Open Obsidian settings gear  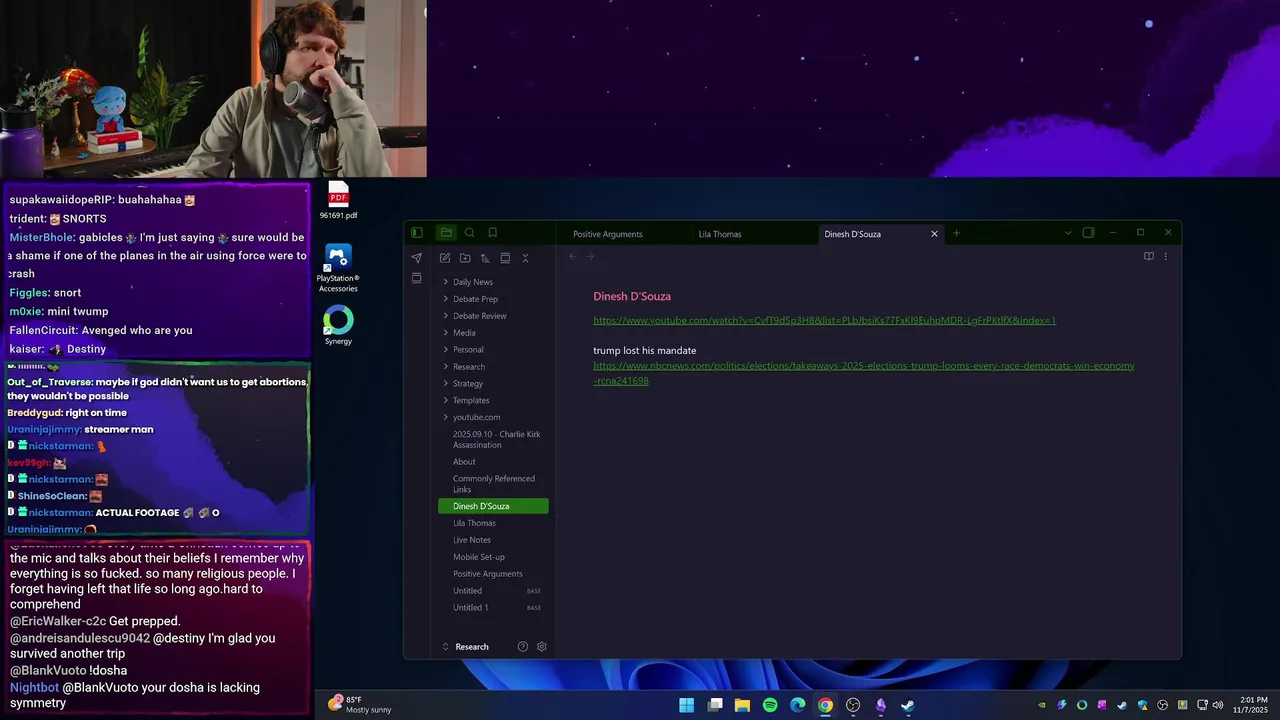click(542, 647)
